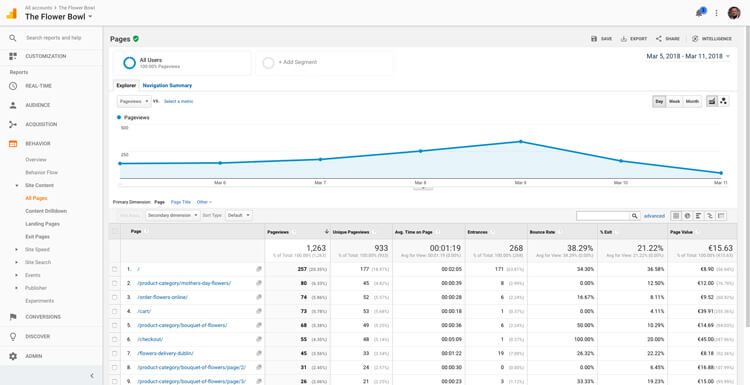Open homepage / row external link icon
Image resolution: width=750 pixels, height=385 pixels.
click(x=259, y=269)
